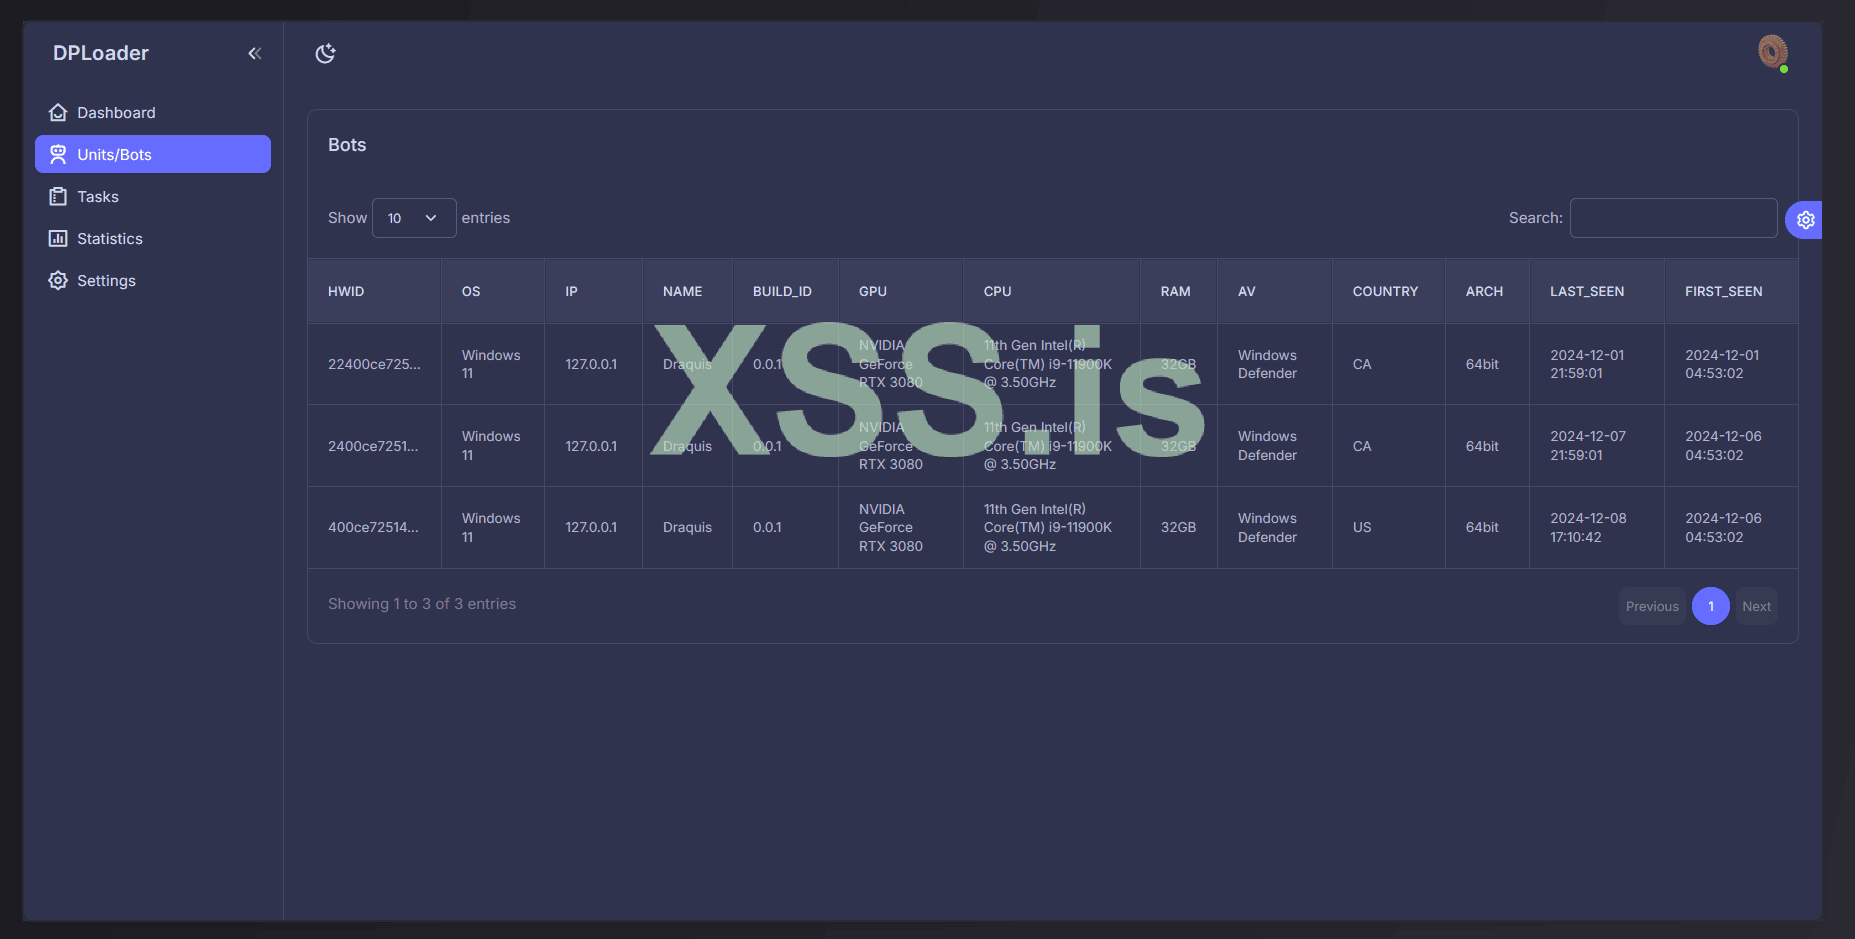The height and width of the screenshot is (939, 1855).
Task: Open the user avatar profile menu
Action: (1773, 52)
